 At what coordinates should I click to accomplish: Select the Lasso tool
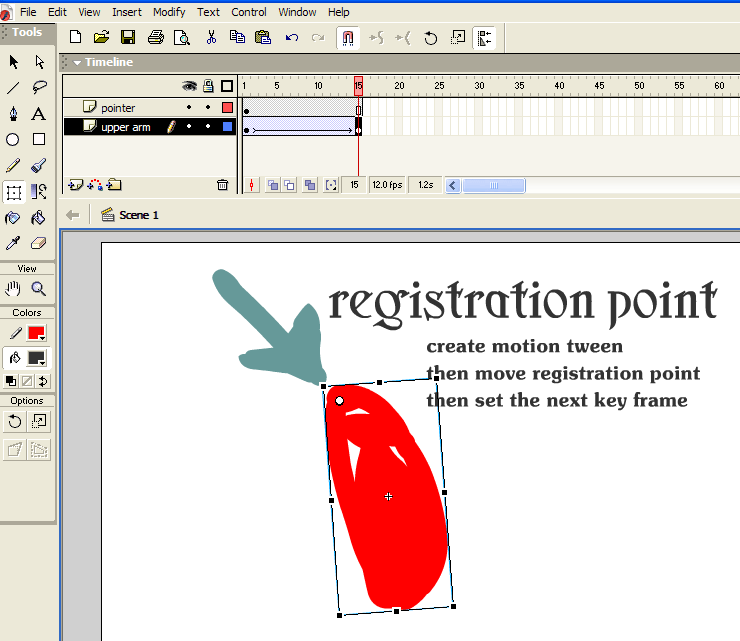pyautogui.click(x=39, y=88)
